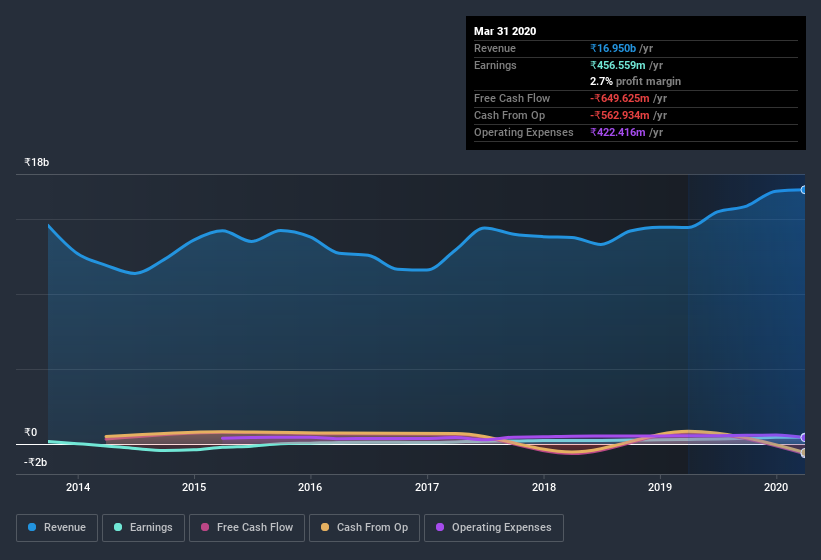Click the -₹2b y-axis label
This screenshot has width=821, height=560.
pos(36,462)
